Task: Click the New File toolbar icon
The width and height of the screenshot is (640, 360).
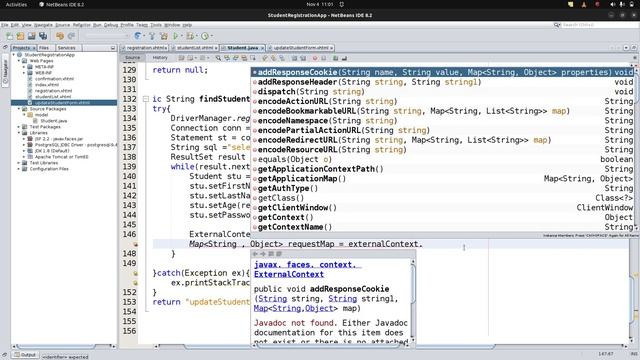Action: pos(9,36)
